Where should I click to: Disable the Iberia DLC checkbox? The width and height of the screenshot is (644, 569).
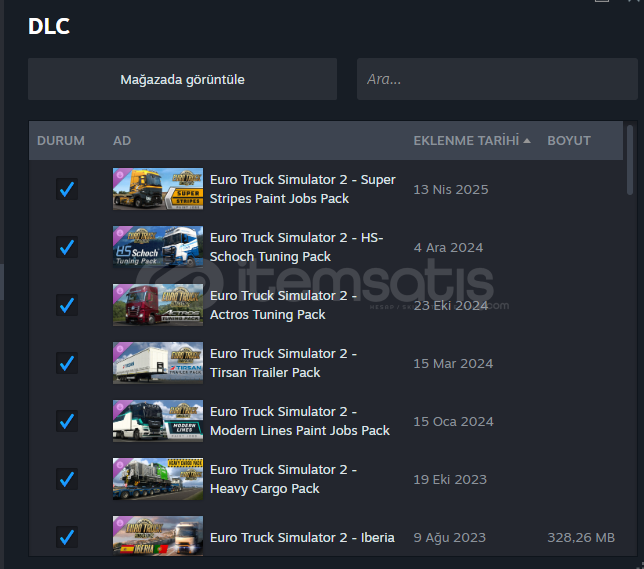click(x=67, y=537)
